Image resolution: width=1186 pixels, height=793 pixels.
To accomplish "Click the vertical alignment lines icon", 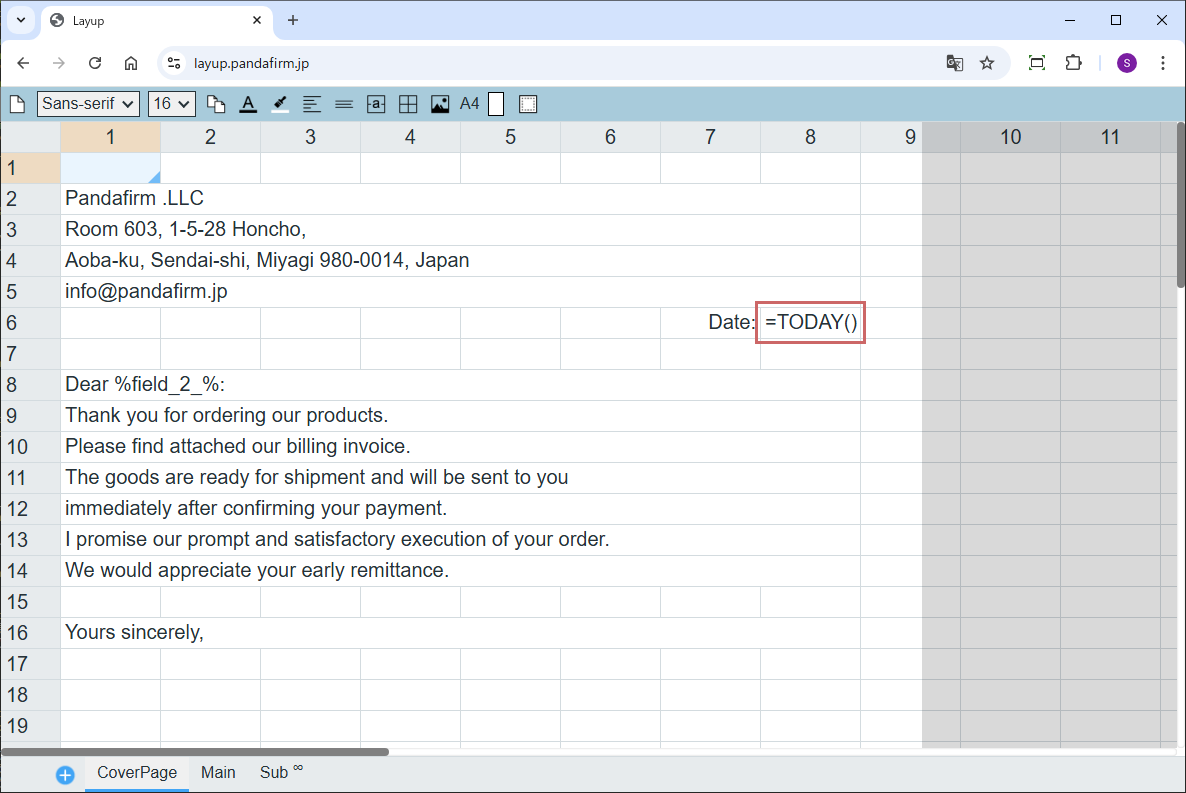I will point(344,104).
